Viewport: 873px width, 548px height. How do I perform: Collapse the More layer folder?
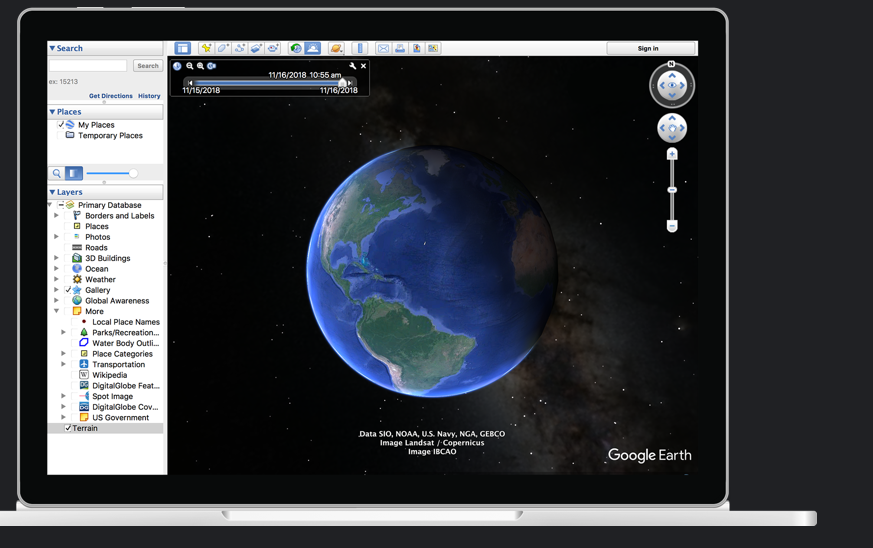pyautogui.click(x=56, y=311)
